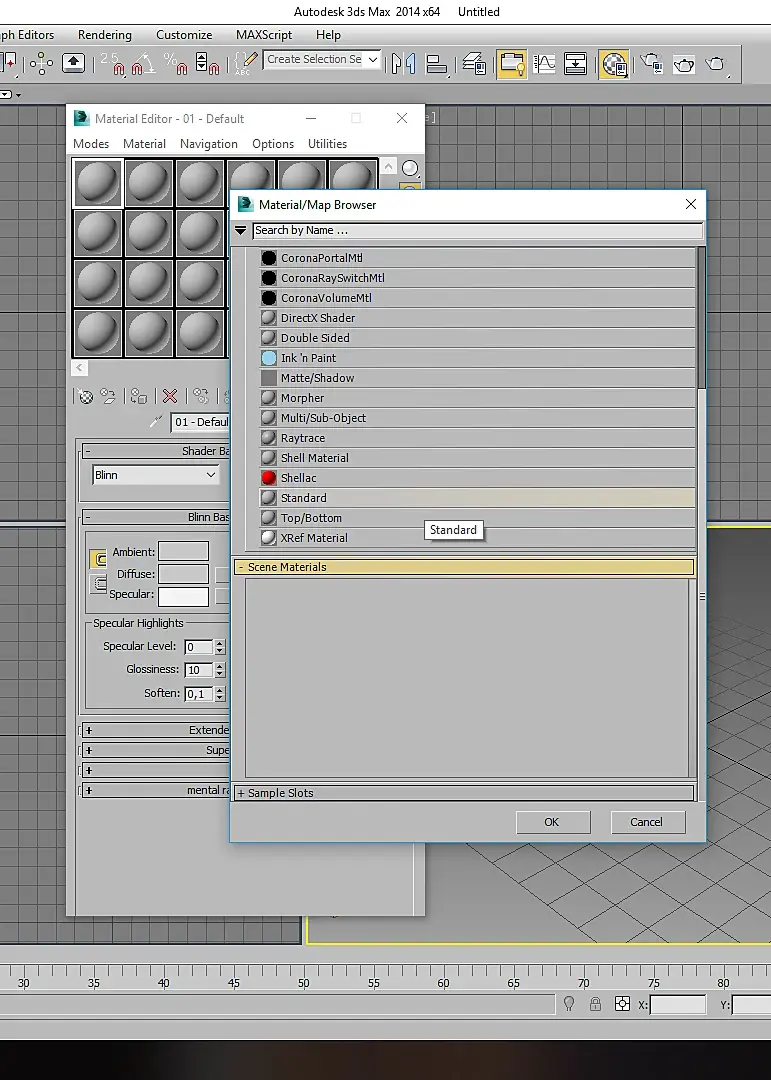Screen dimensions: 771x1080
Task: Open Material/Map Browser options arrow
Action: tap(240, 231)
